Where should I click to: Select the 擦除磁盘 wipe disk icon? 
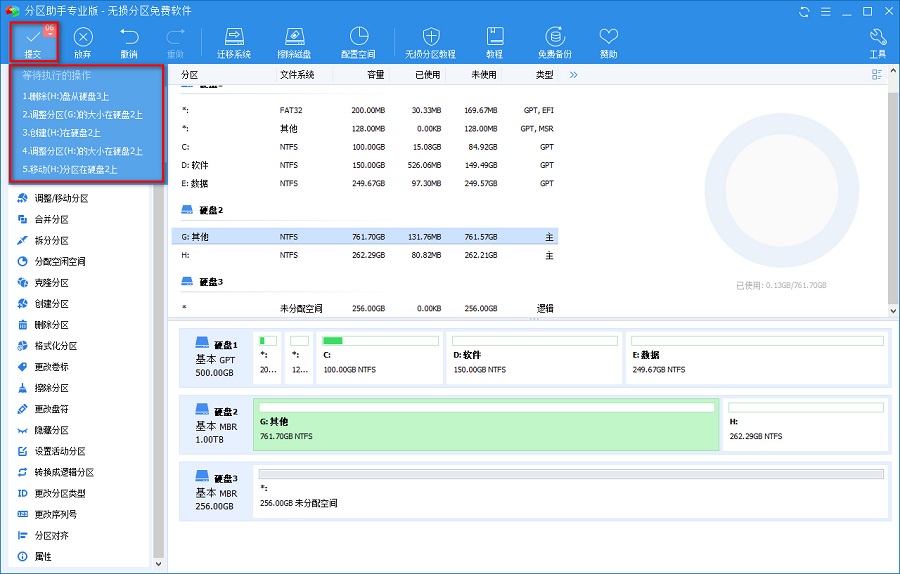(293, 38)
